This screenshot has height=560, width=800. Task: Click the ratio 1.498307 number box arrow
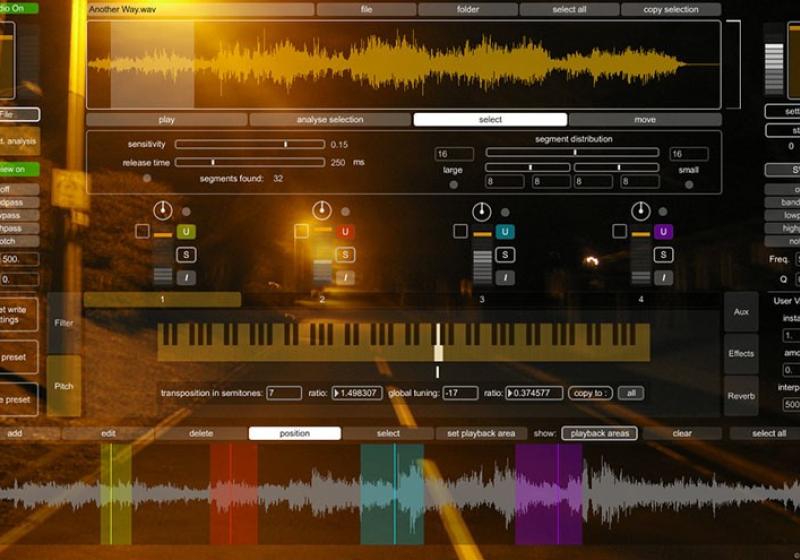337,393
